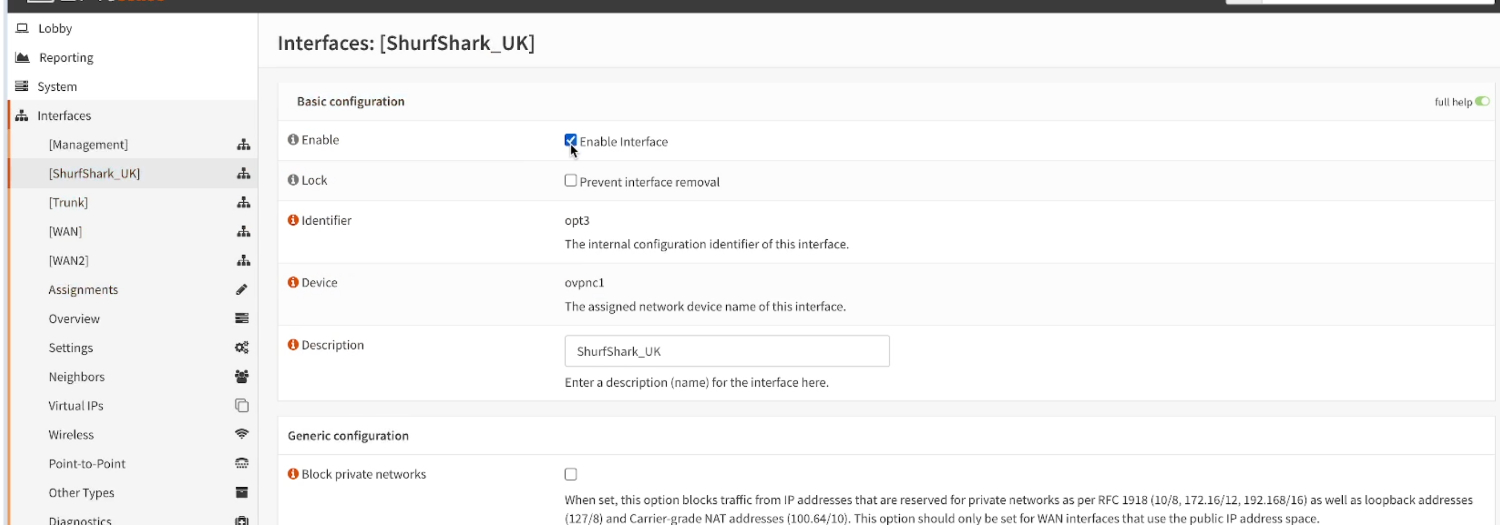Click the Basic configuration heading
Viewport: 1500px width, 525px height.
[351, 101]
